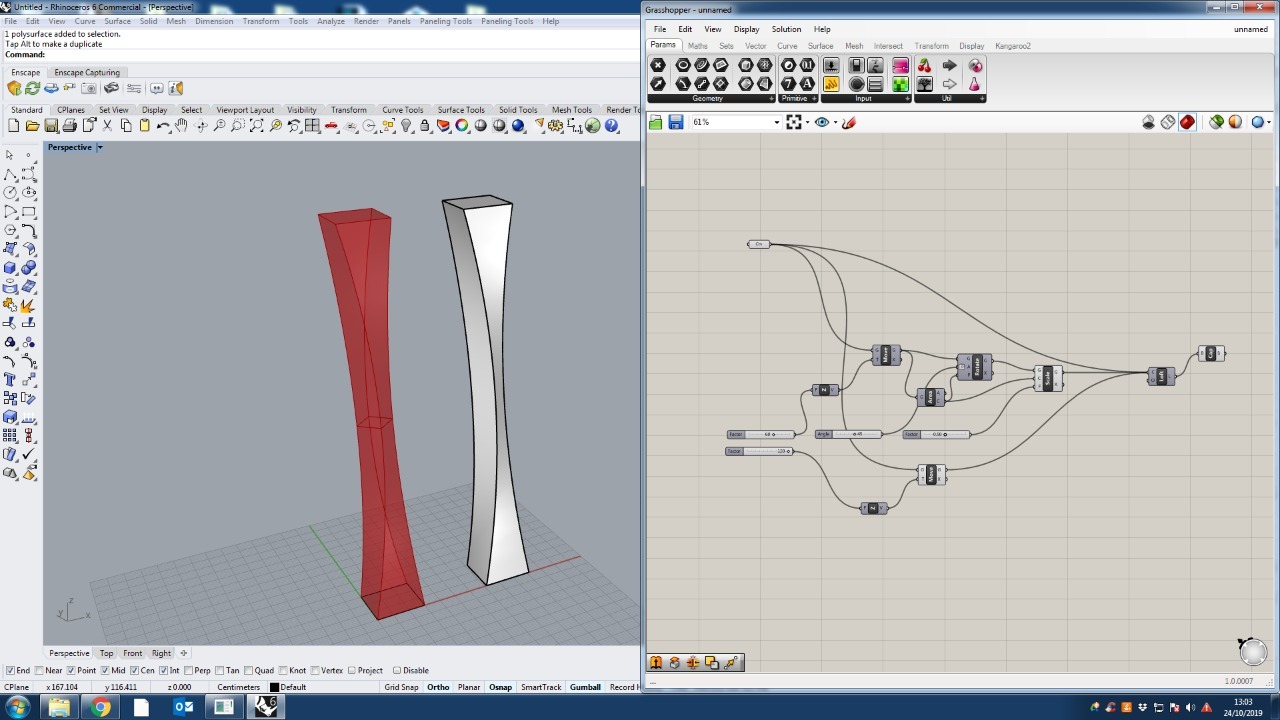The height and width of the screenshot is (720, 1280).
Task: Click the padlock Lock objects icon
Action: [424, 126]
